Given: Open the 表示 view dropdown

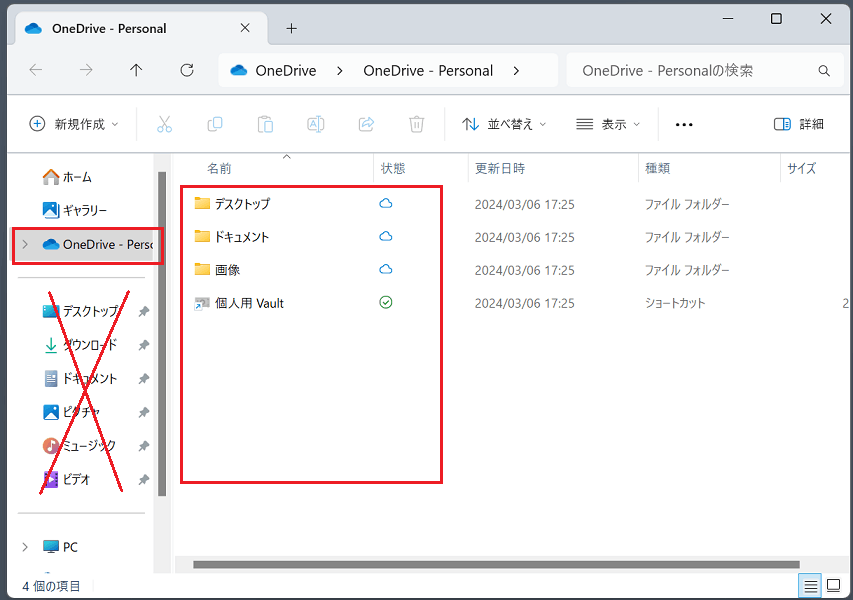Looking at the screenshot, I should tap(608, 125).
